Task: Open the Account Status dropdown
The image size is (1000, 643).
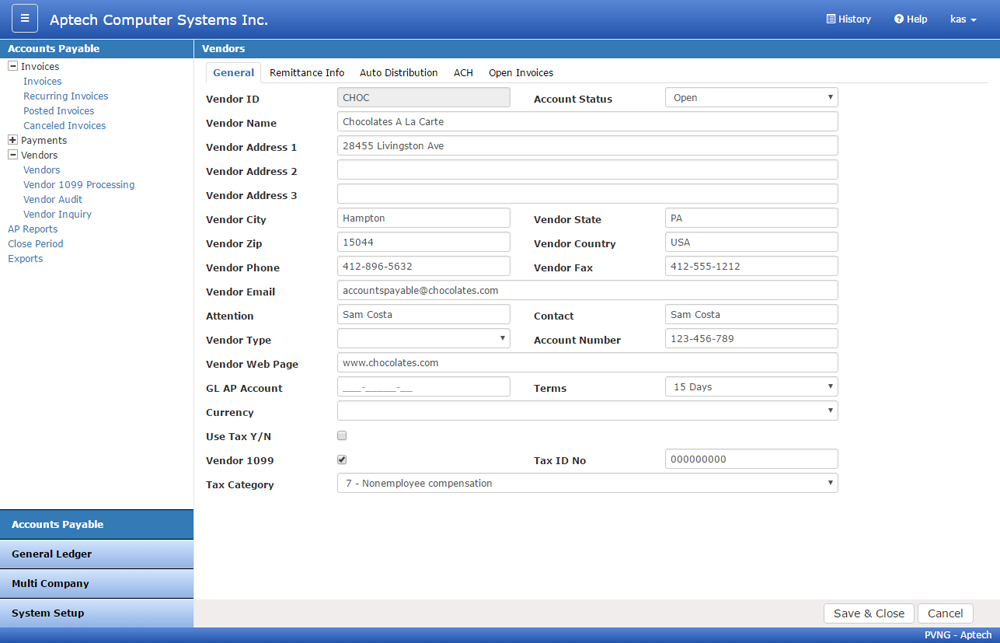Action: [751, 98]
